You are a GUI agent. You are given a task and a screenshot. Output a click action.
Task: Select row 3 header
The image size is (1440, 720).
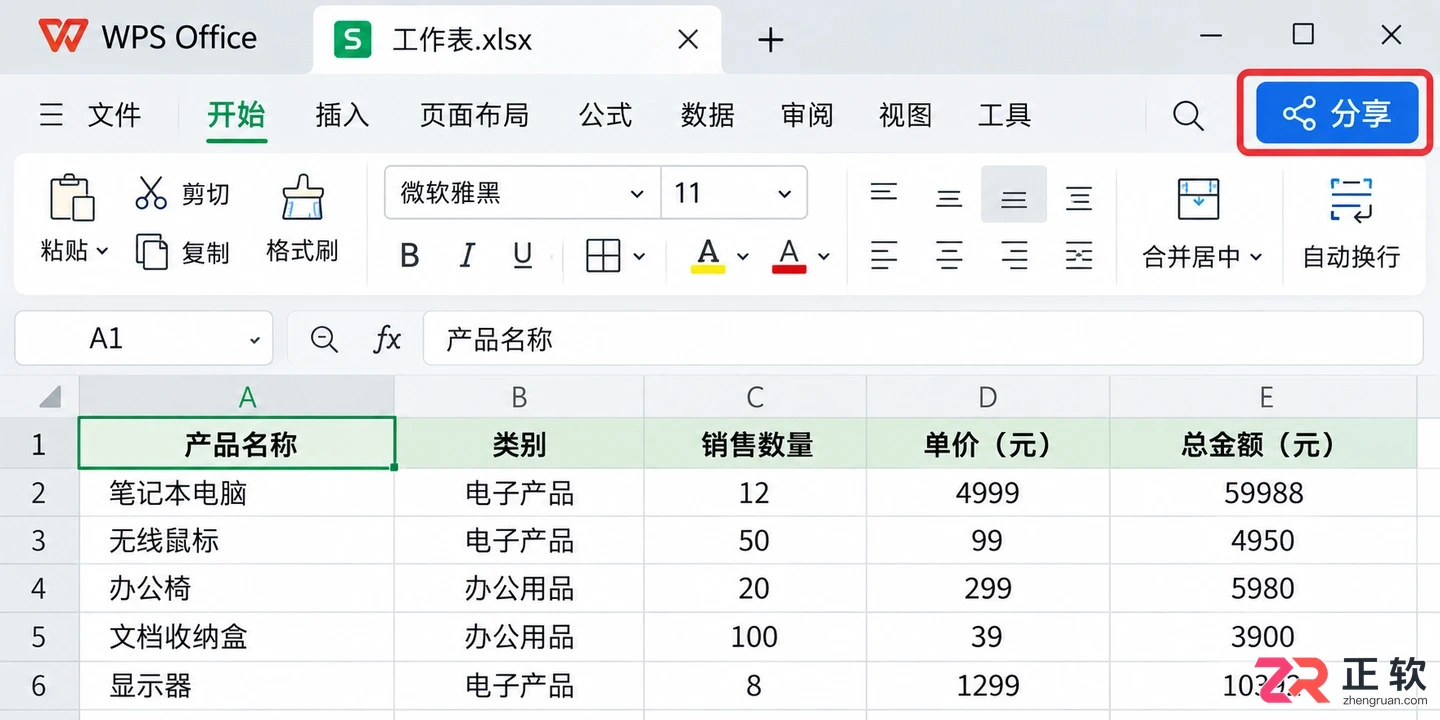click(39, 541)
